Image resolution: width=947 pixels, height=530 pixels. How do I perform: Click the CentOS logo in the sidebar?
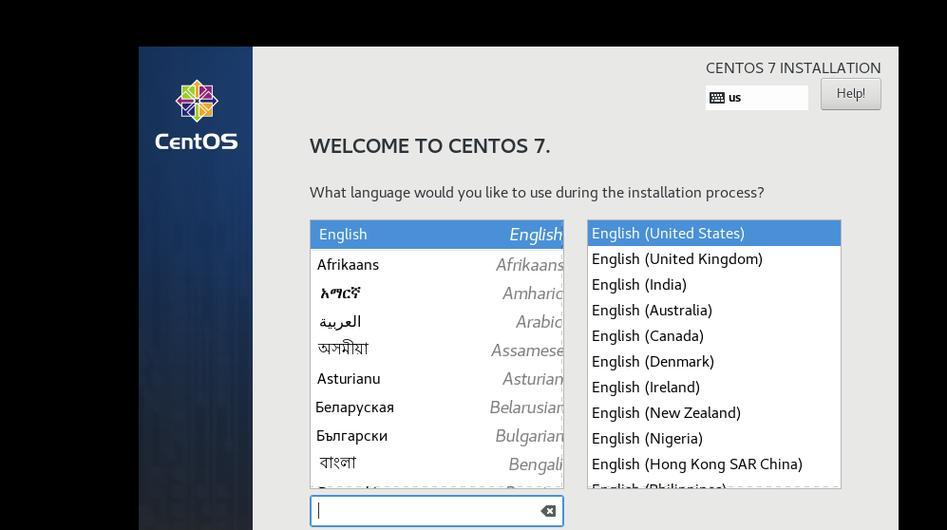pos(196,115)
